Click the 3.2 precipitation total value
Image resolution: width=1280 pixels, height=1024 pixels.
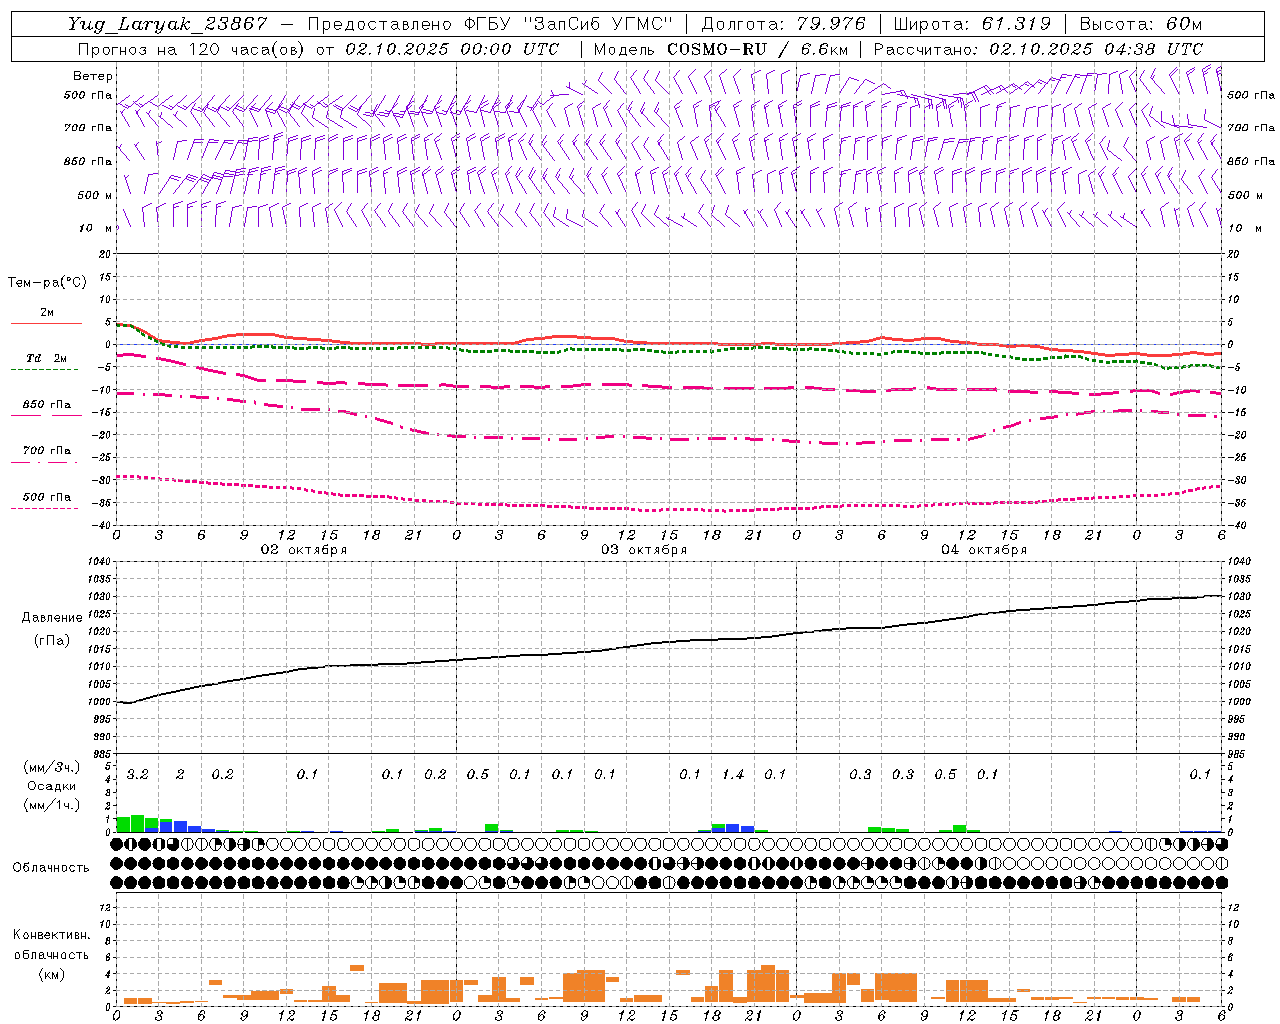137,775
